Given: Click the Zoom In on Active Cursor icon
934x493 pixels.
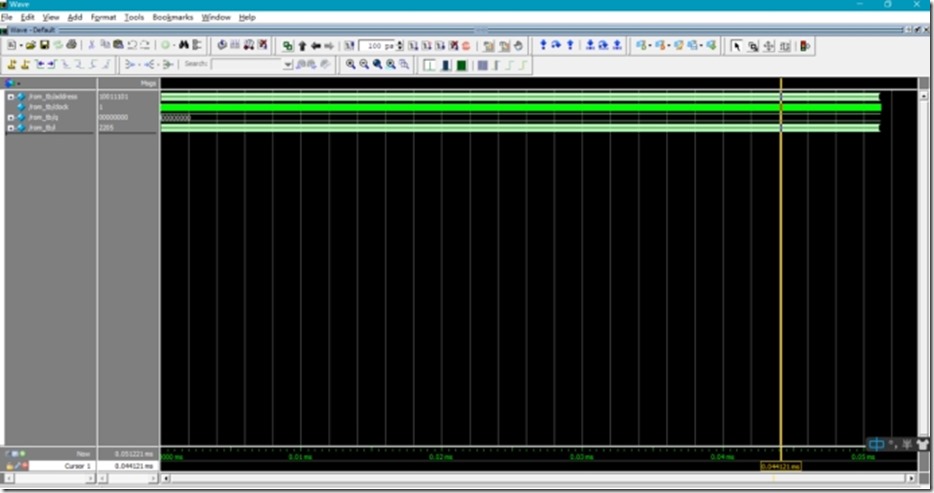Looking at the screenshot, I should click(x=391, y=64).
